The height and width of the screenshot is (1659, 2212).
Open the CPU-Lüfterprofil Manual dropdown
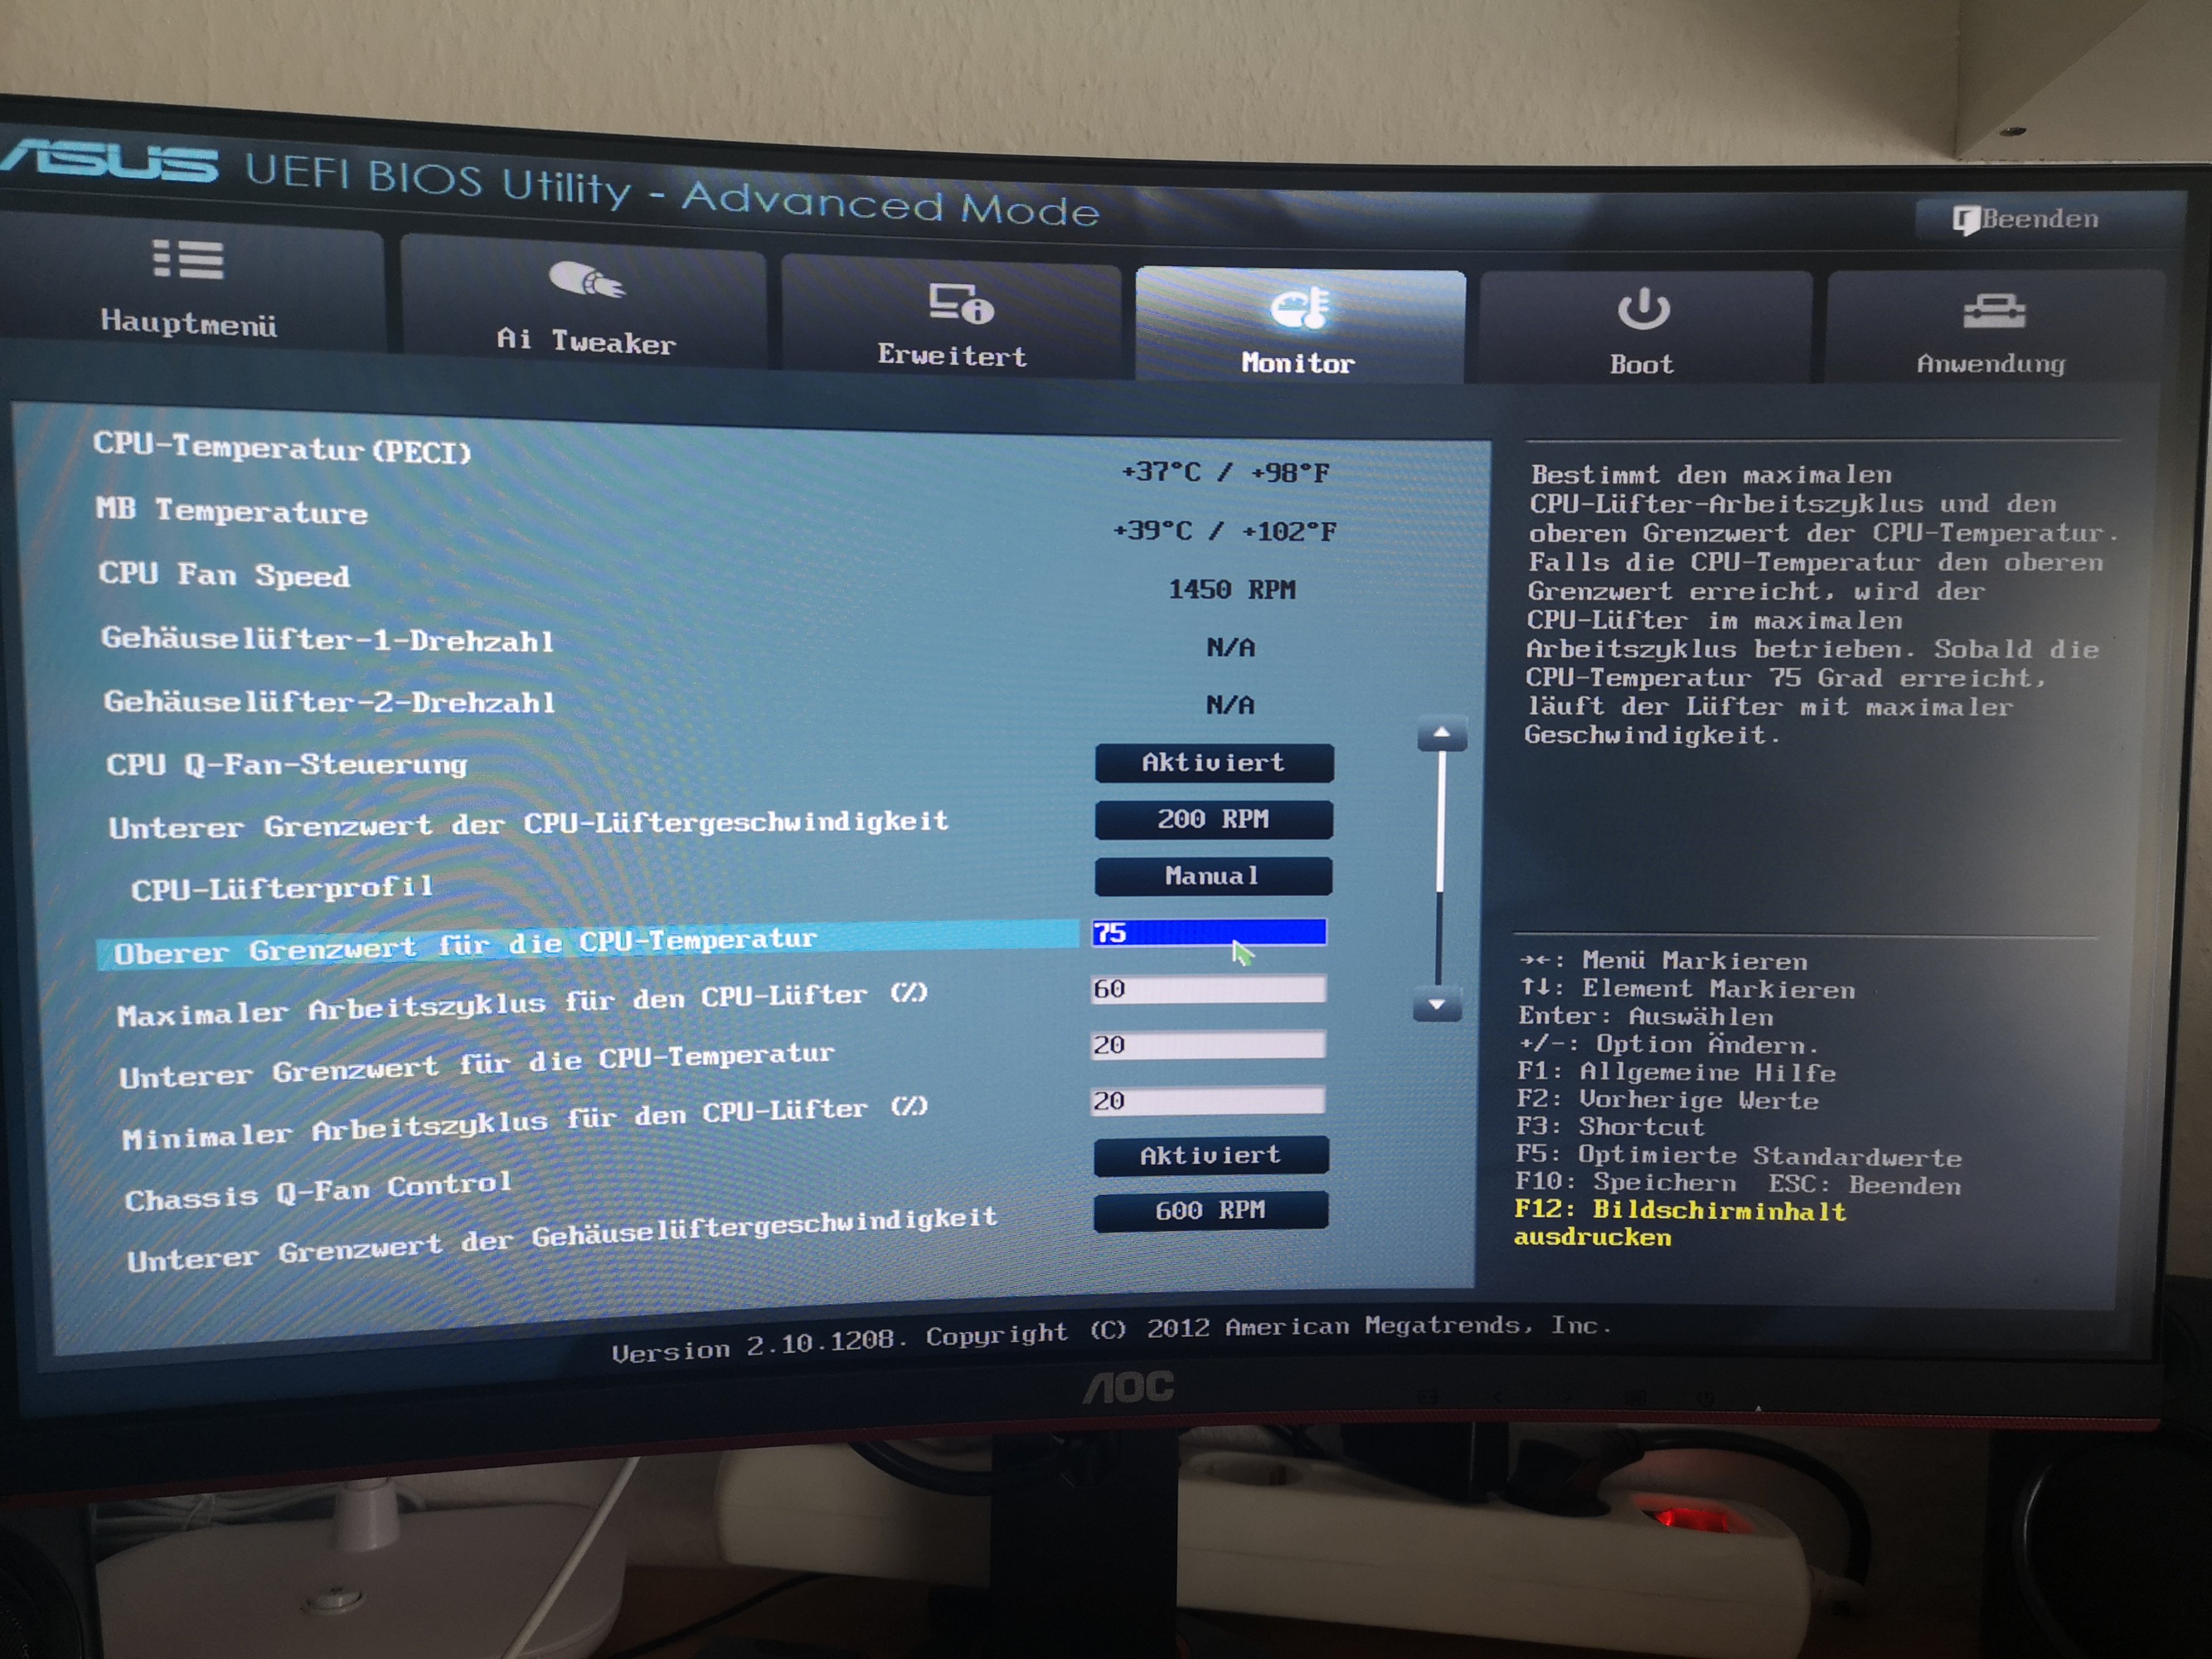pos(1212,876)
